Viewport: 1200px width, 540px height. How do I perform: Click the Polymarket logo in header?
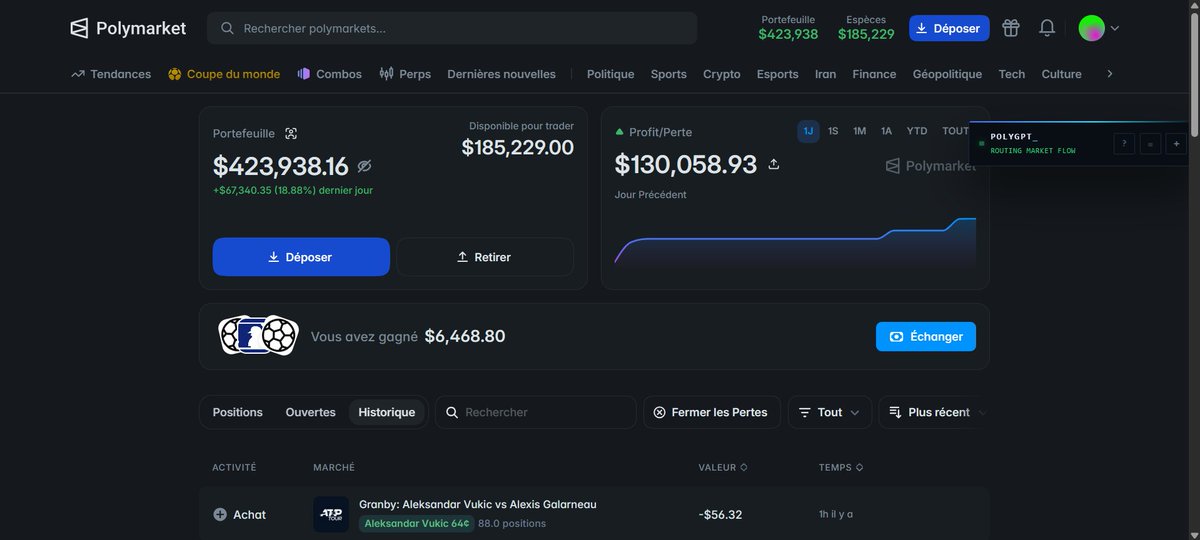[x=128, y=28]
